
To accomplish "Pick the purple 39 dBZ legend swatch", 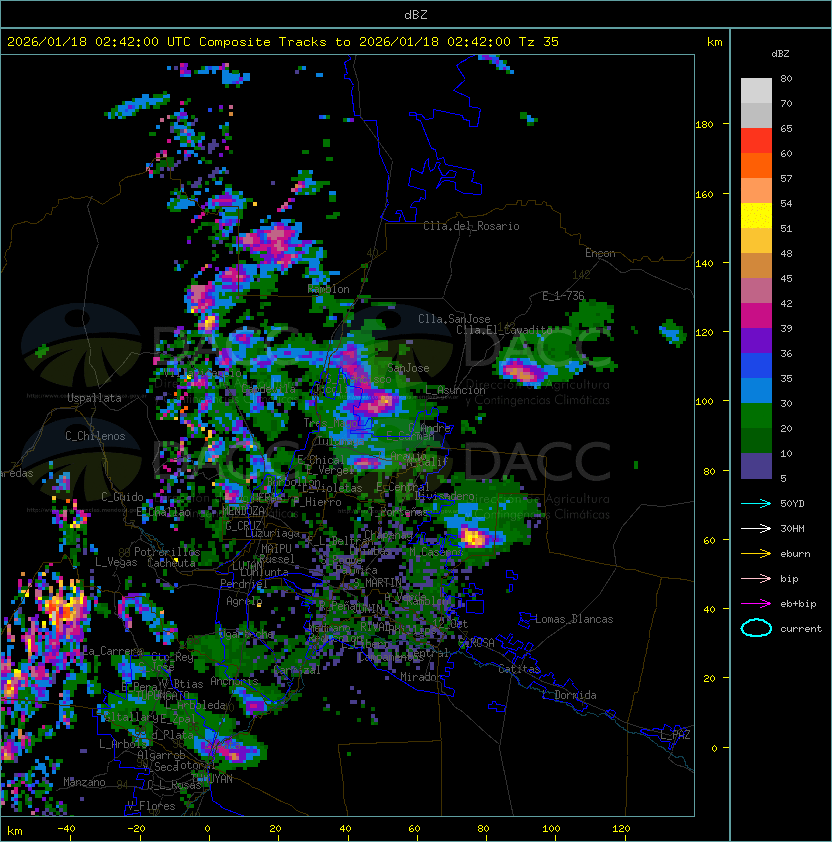I will [756, 340].
